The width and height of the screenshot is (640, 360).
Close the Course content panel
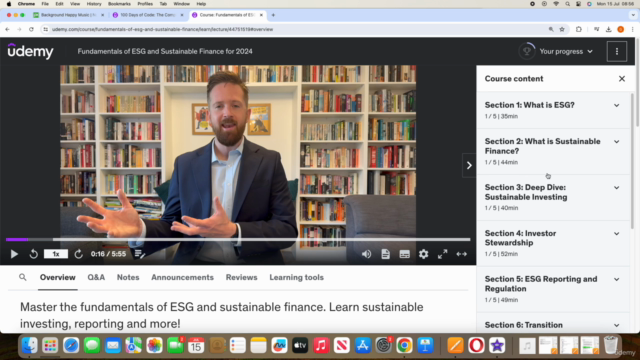pos(622,79)
